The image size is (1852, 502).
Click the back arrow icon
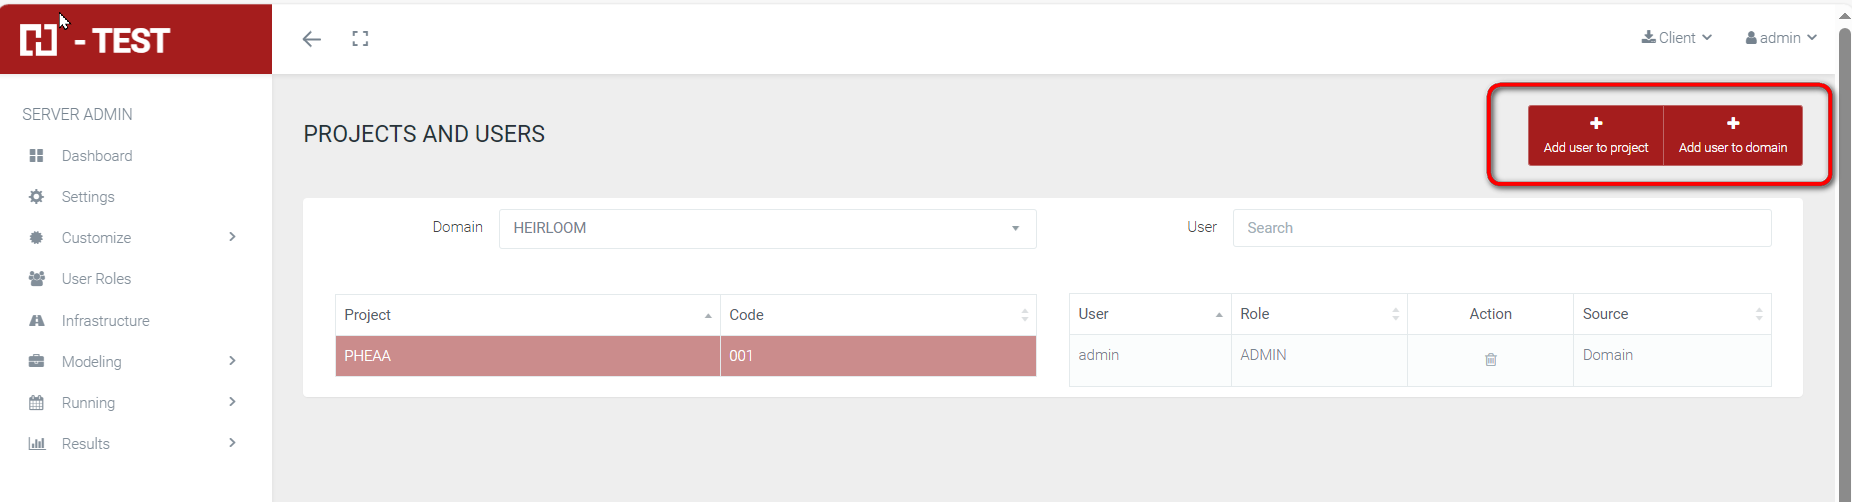312,39
